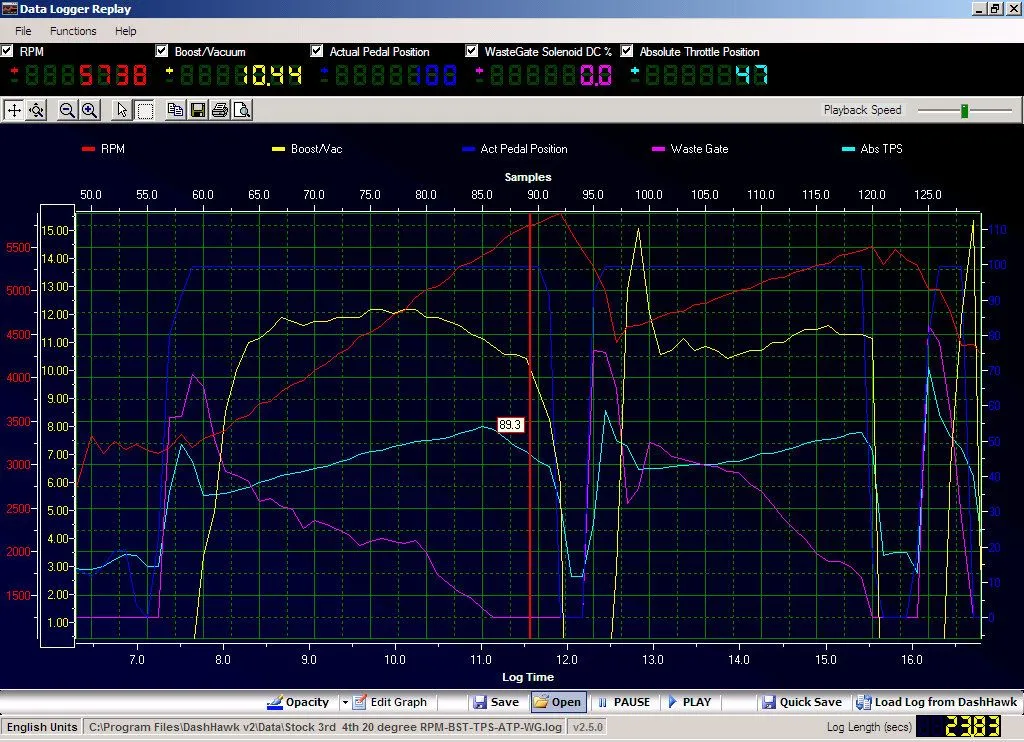Open the Help menu
Screen dimensions: 1024x742
125,31
